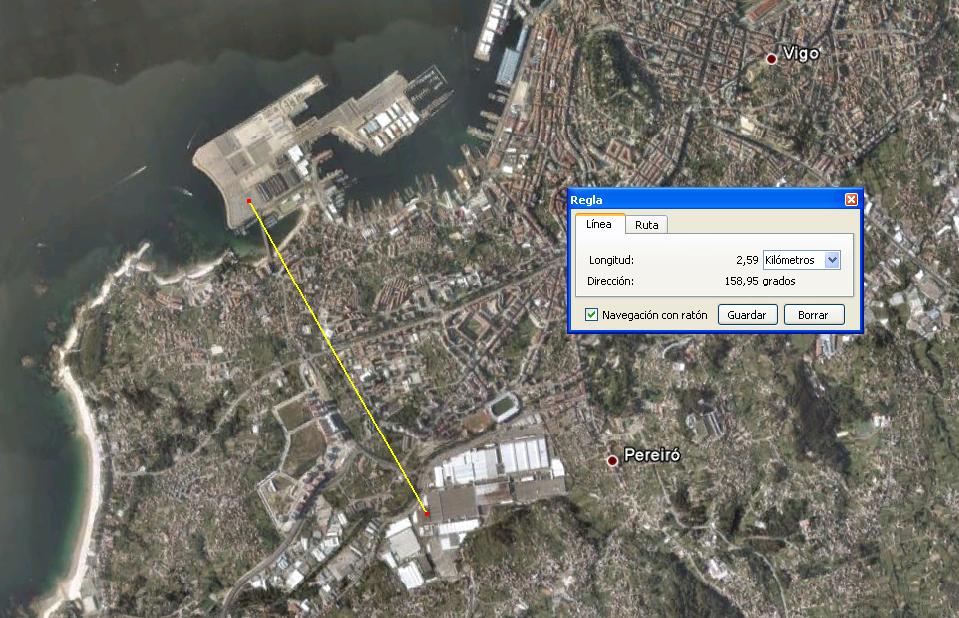Switch to the Línea tab
959x618 pixels.
point(598,224)
